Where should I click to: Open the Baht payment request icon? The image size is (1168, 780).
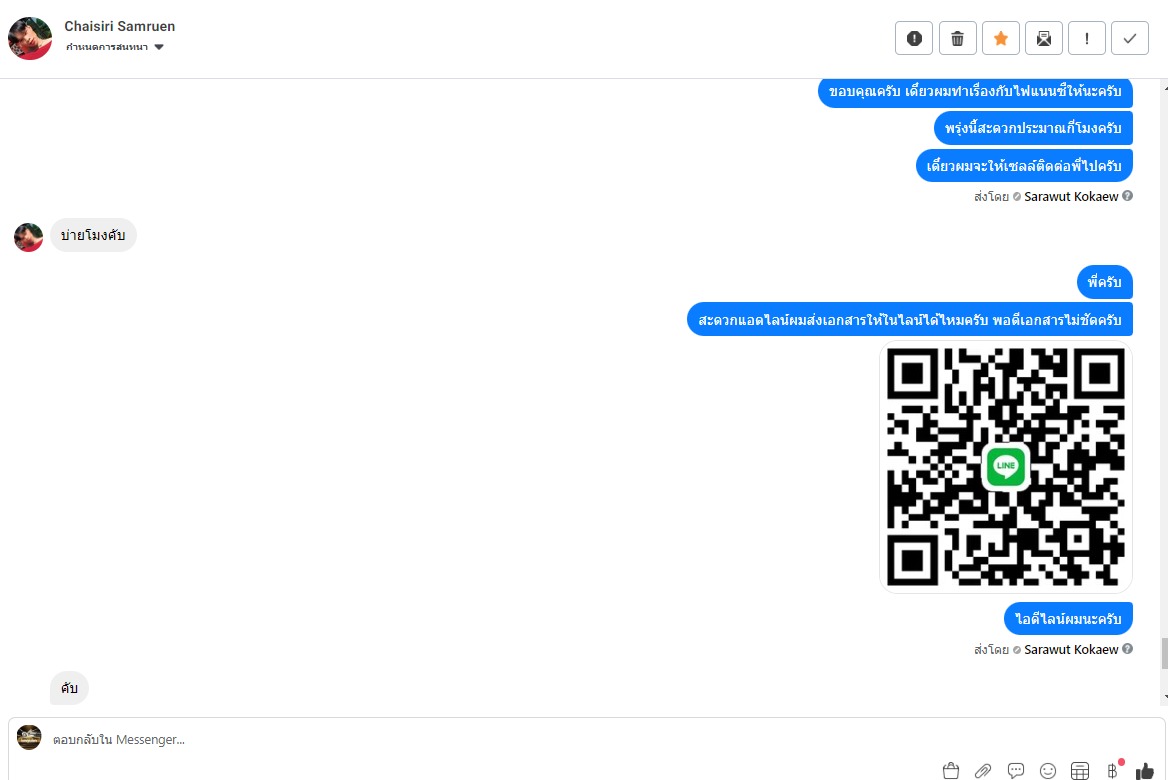click(1113, 770)
